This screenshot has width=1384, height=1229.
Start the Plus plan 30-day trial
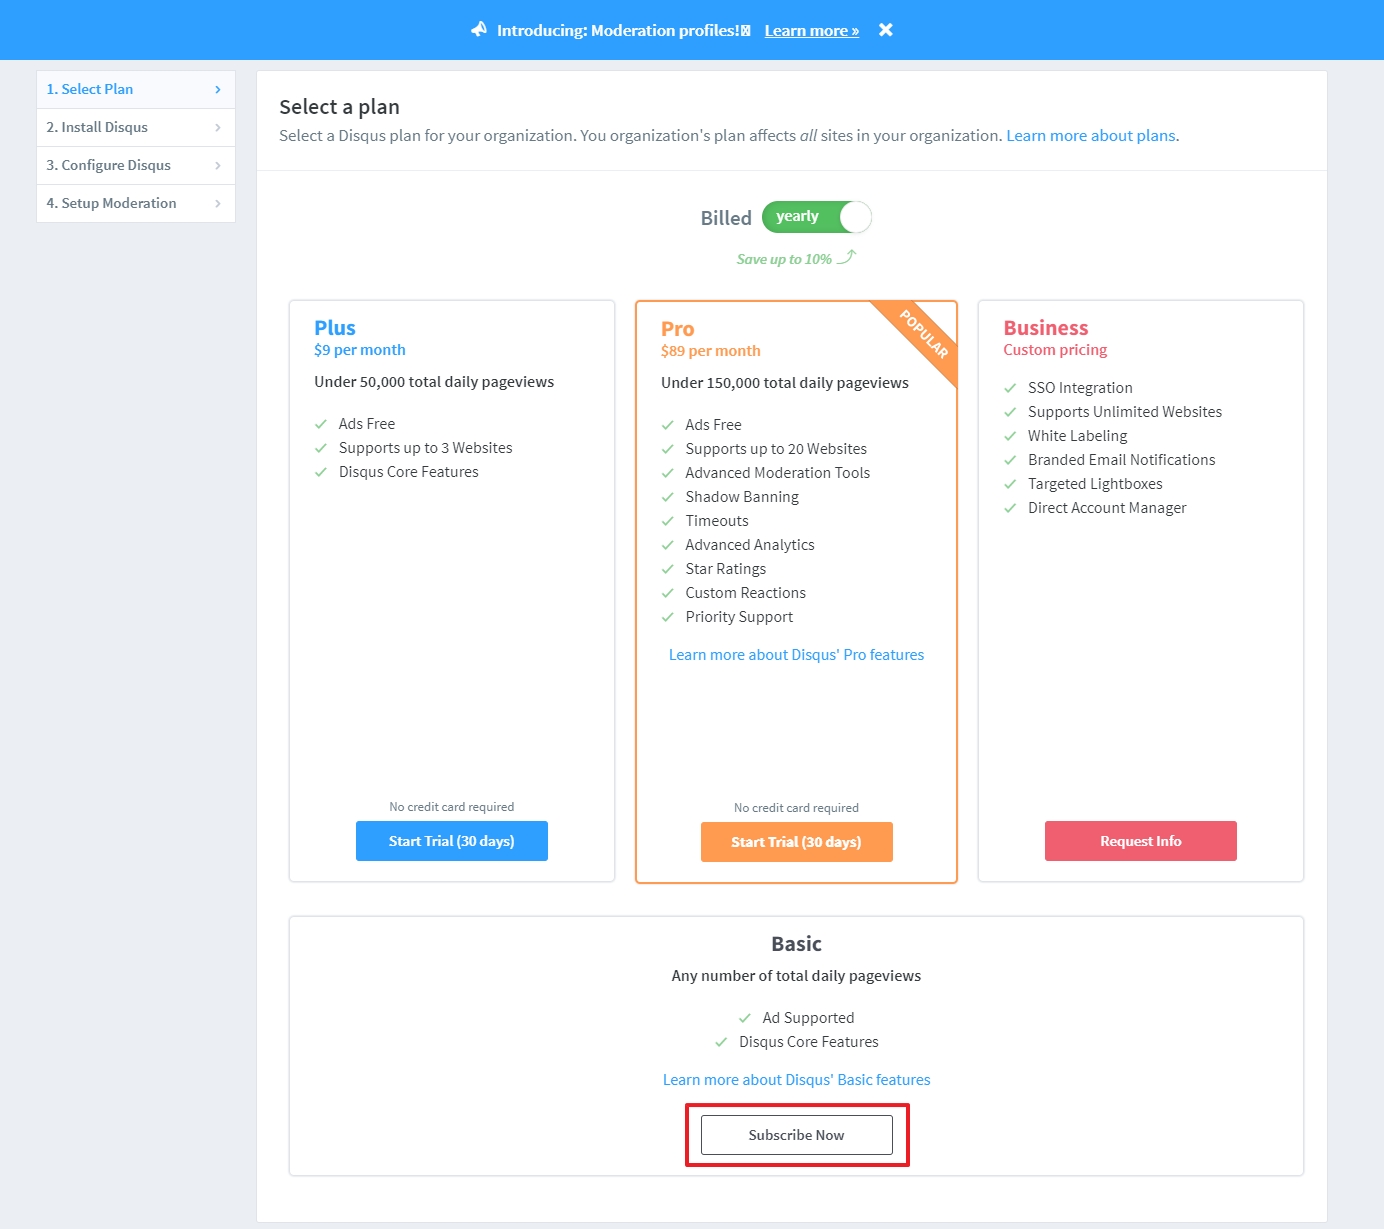pos(452,841)
